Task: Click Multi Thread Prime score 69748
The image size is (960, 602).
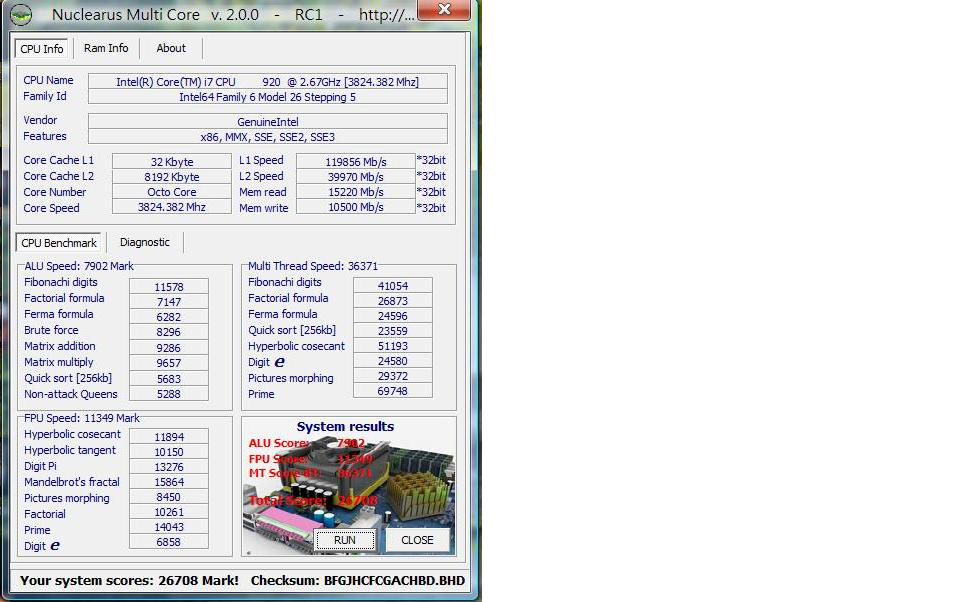Action: click(392, 391)
